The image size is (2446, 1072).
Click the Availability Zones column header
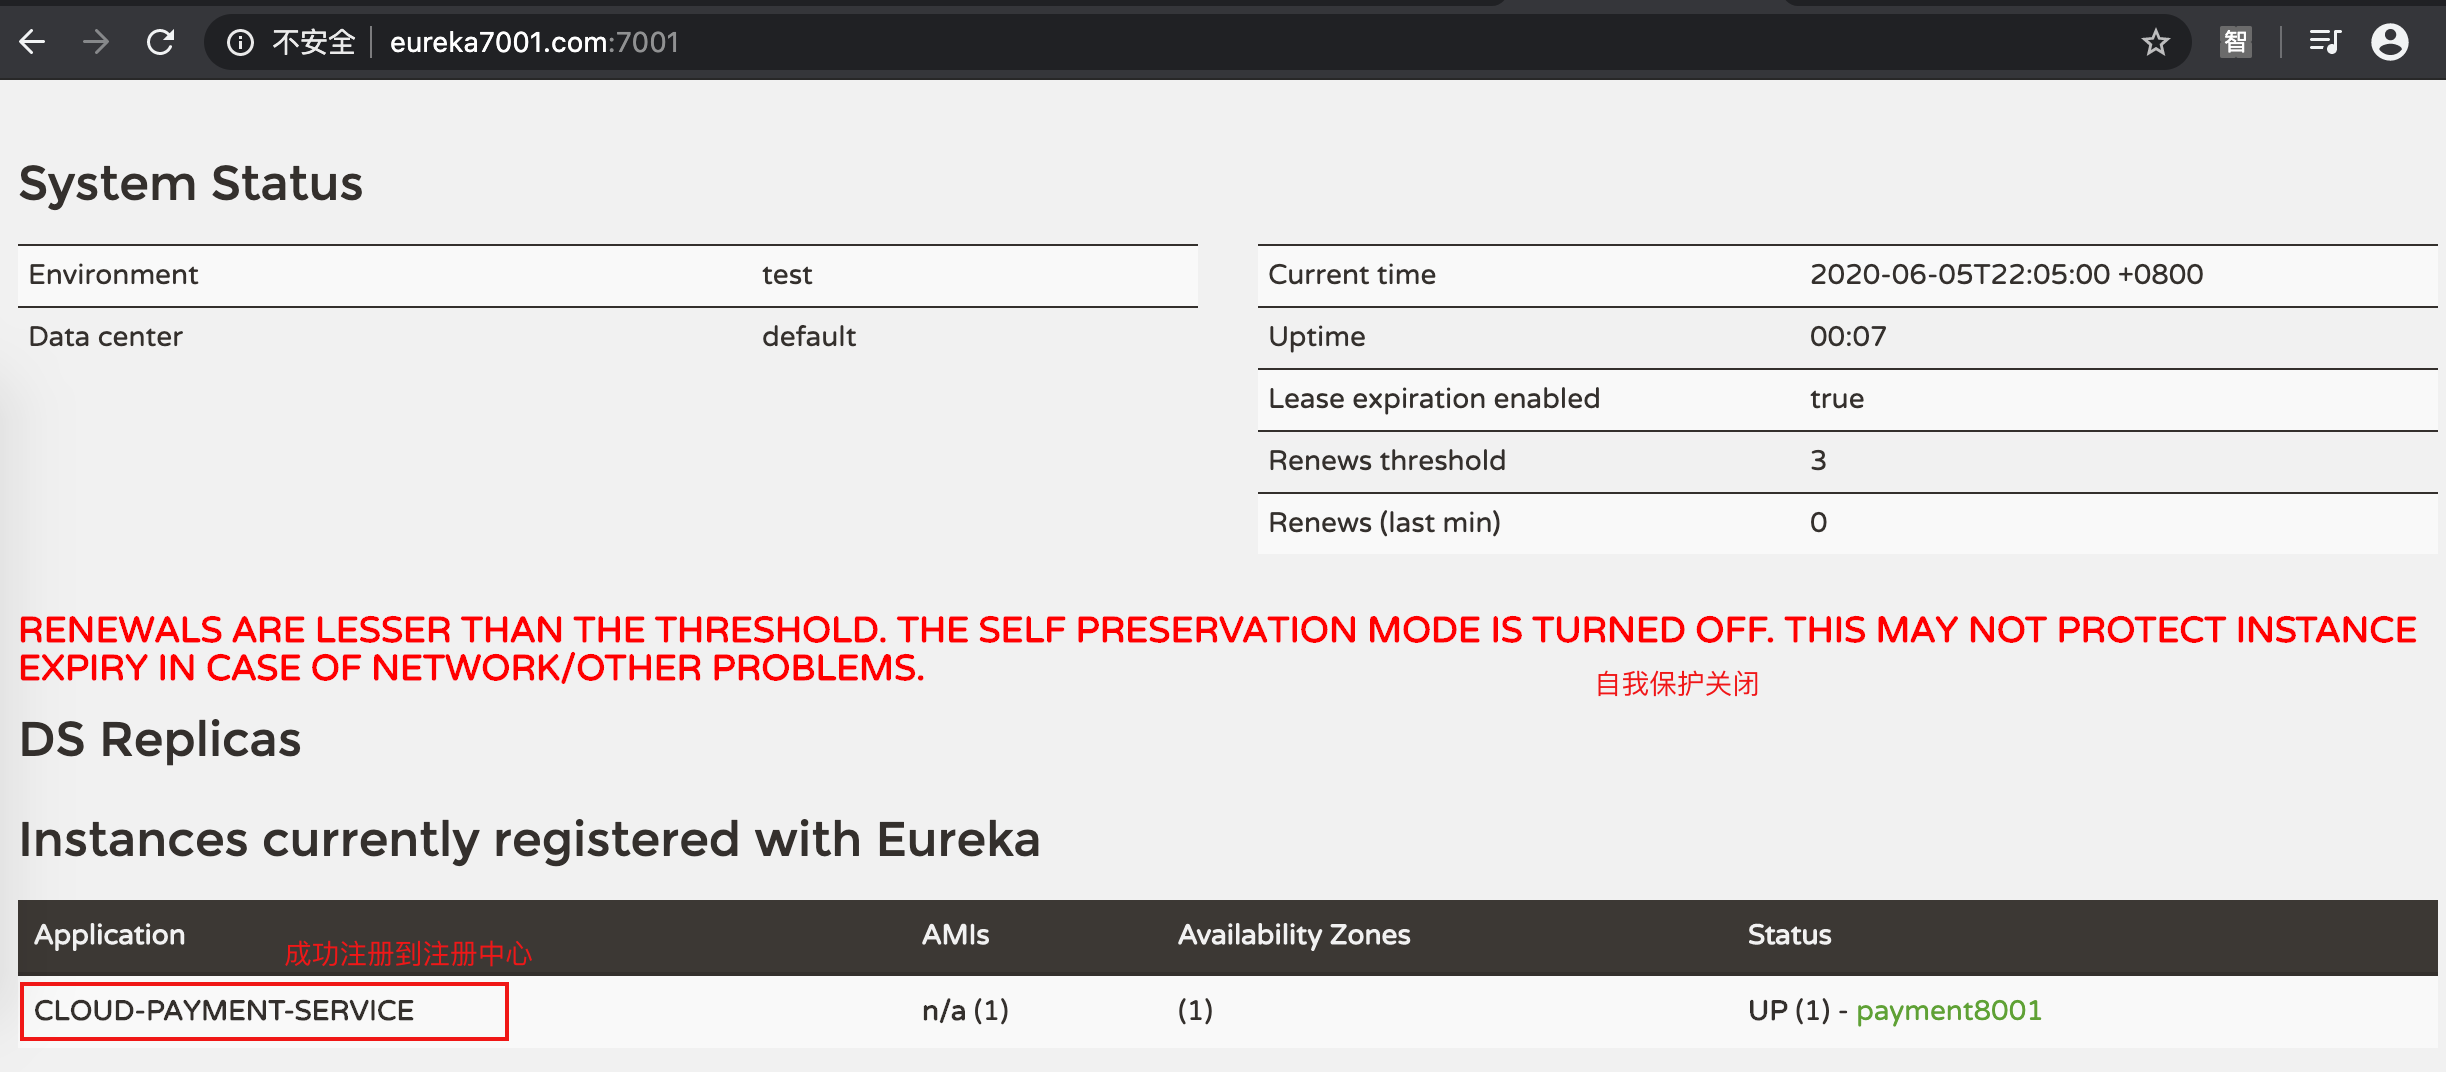pos(1294,935)
